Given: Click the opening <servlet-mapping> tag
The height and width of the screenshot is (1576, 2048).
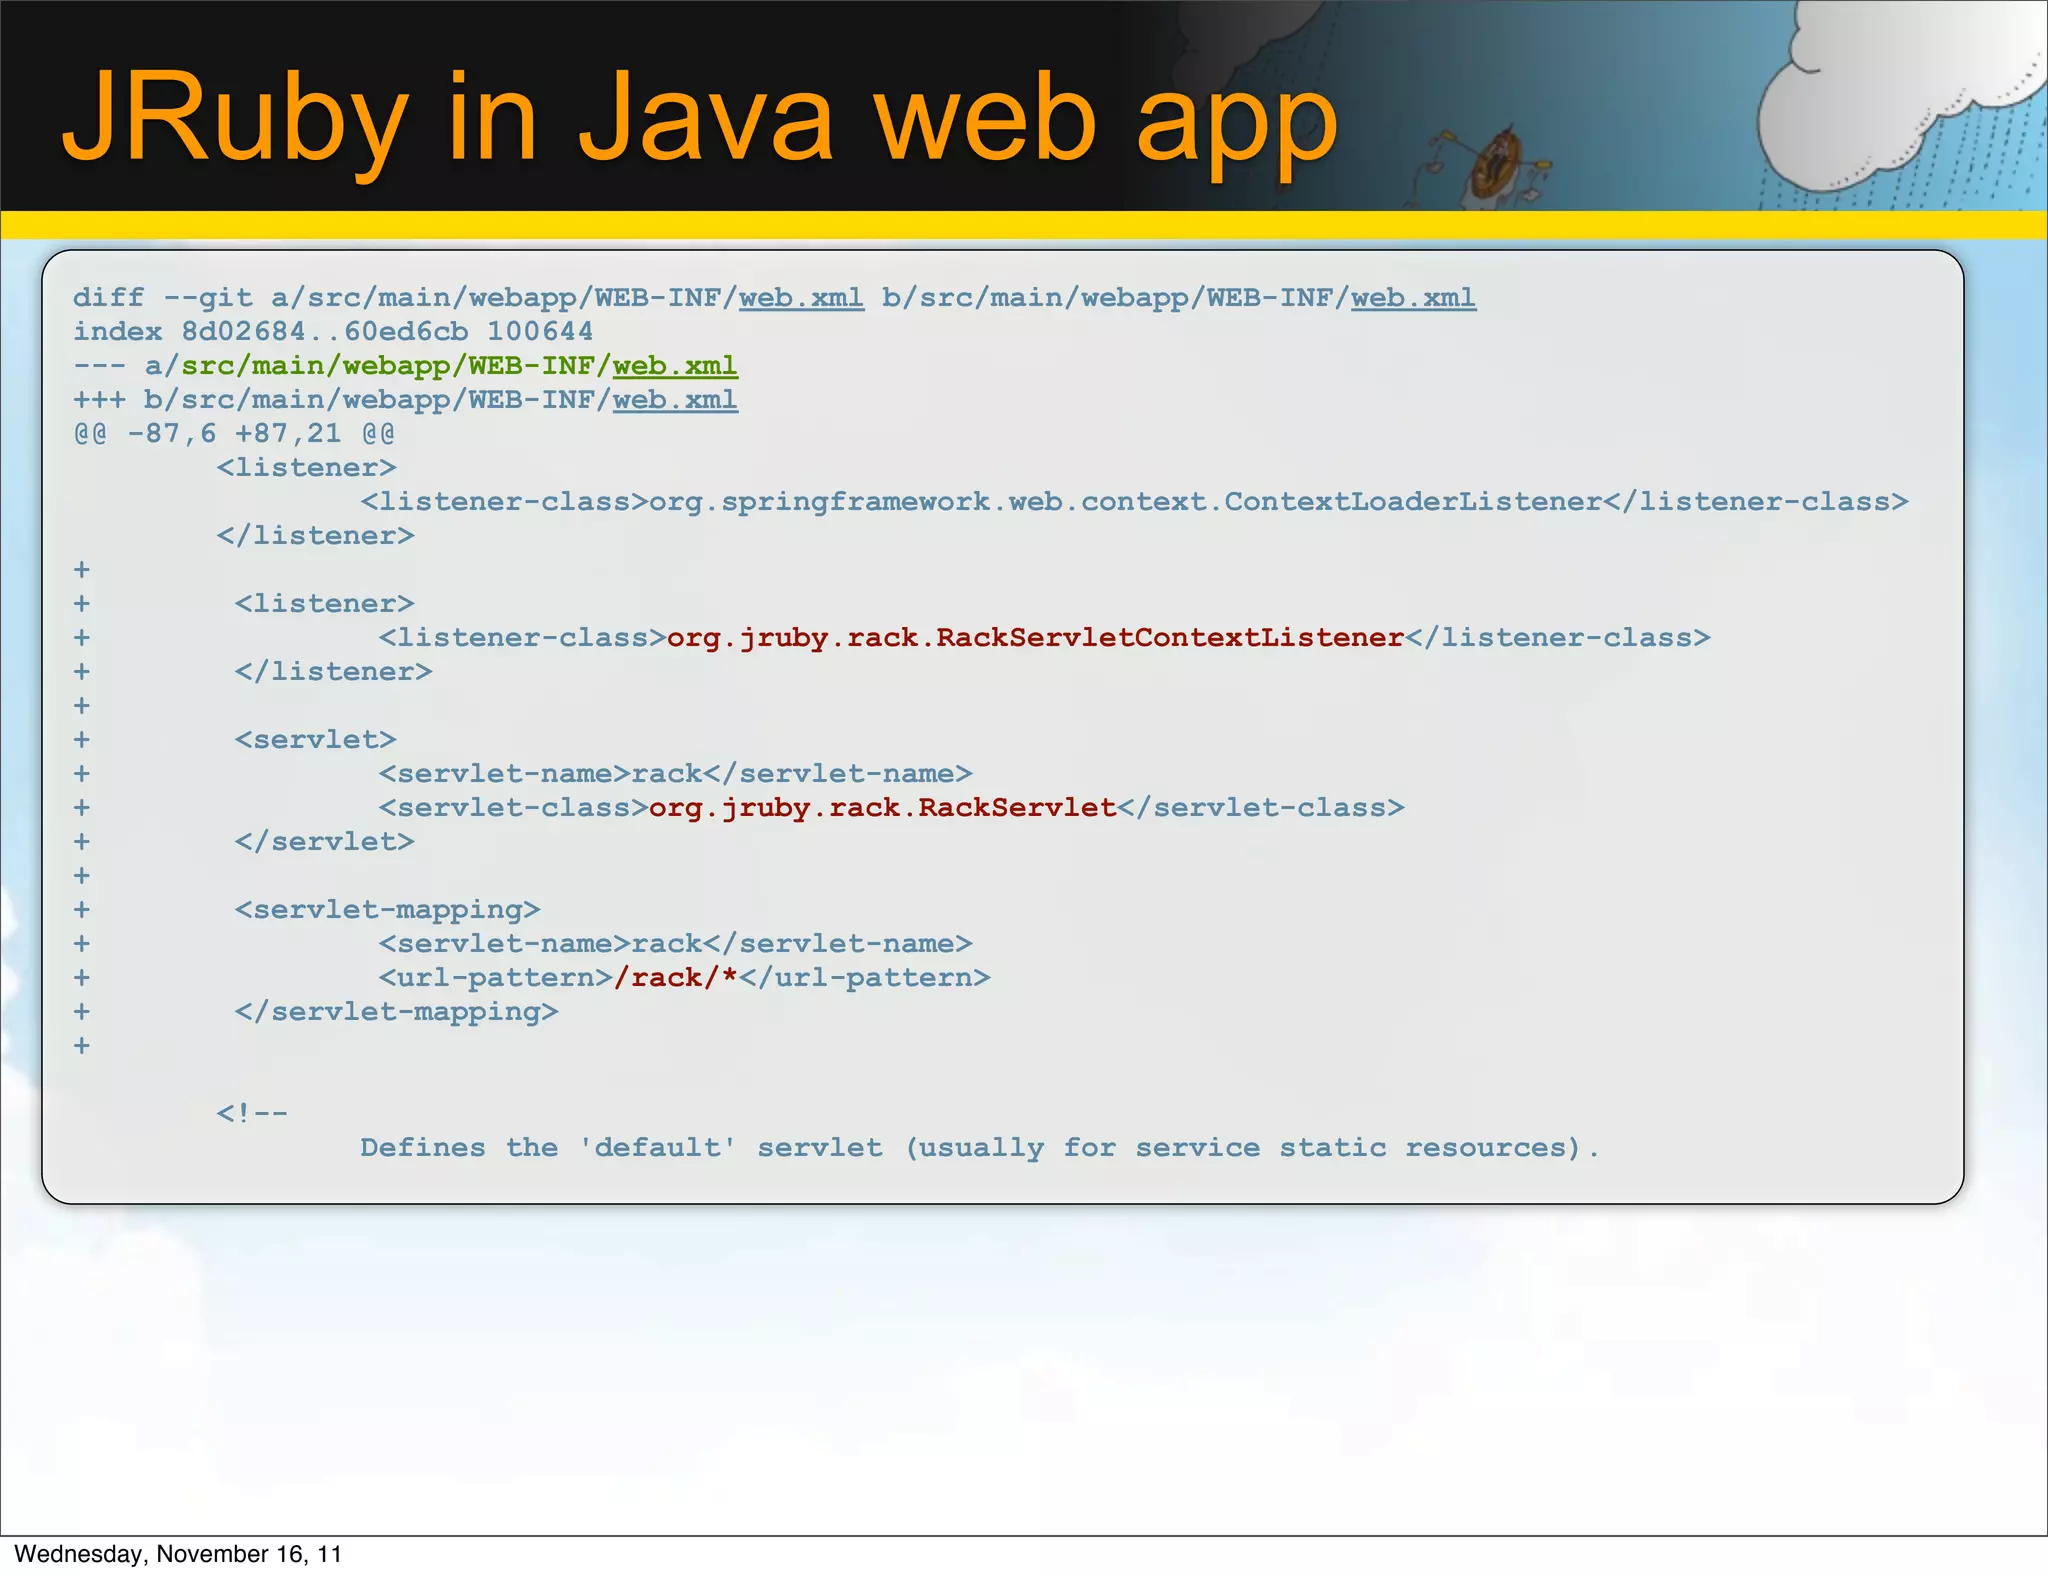Looking at the screenshot, I should click(387, 910).
